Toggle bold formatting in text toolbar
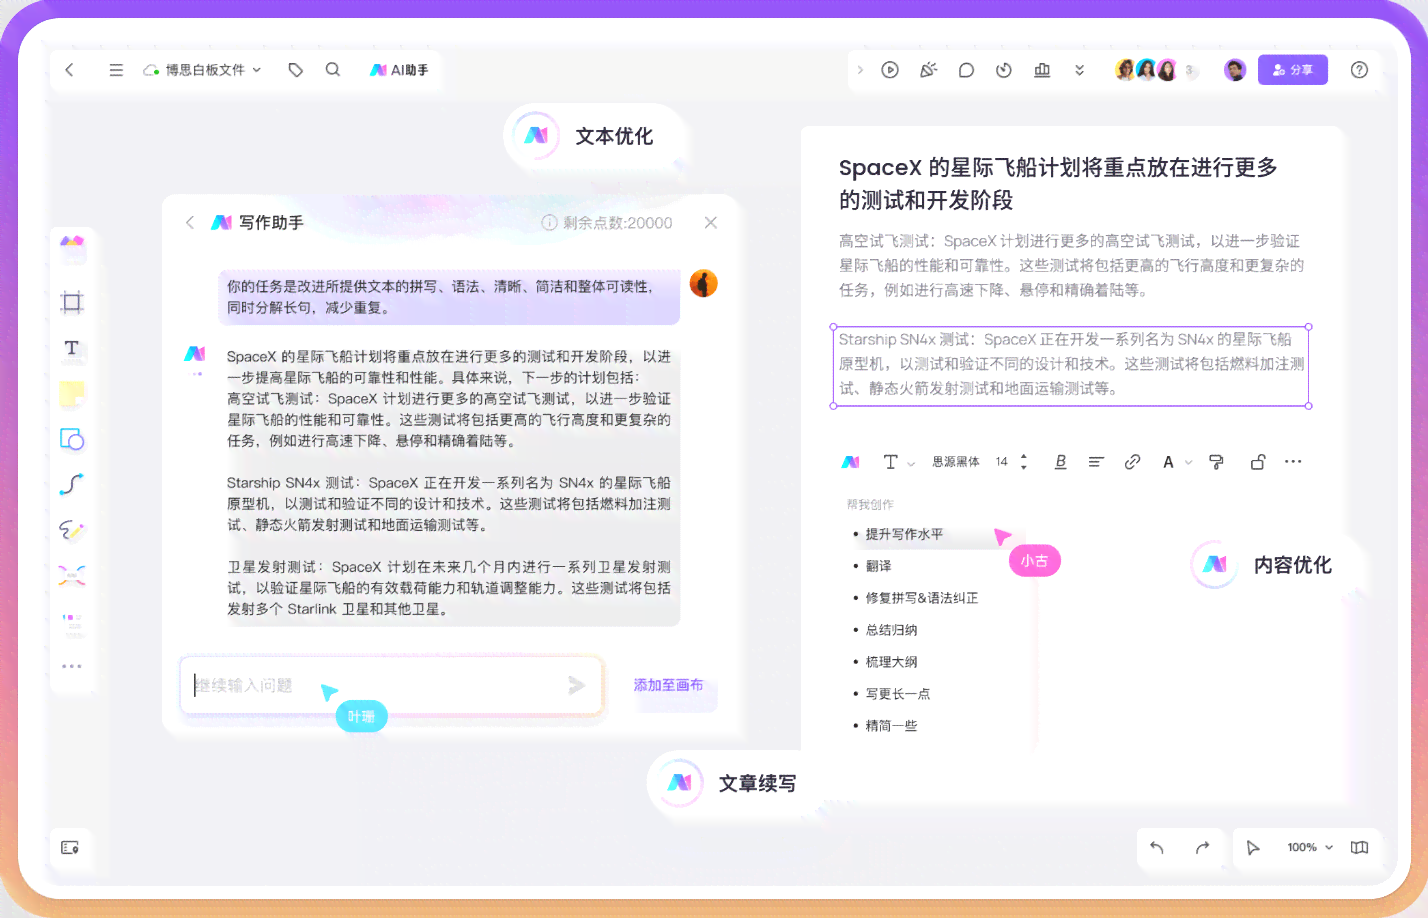 [x=1060, y=462]
